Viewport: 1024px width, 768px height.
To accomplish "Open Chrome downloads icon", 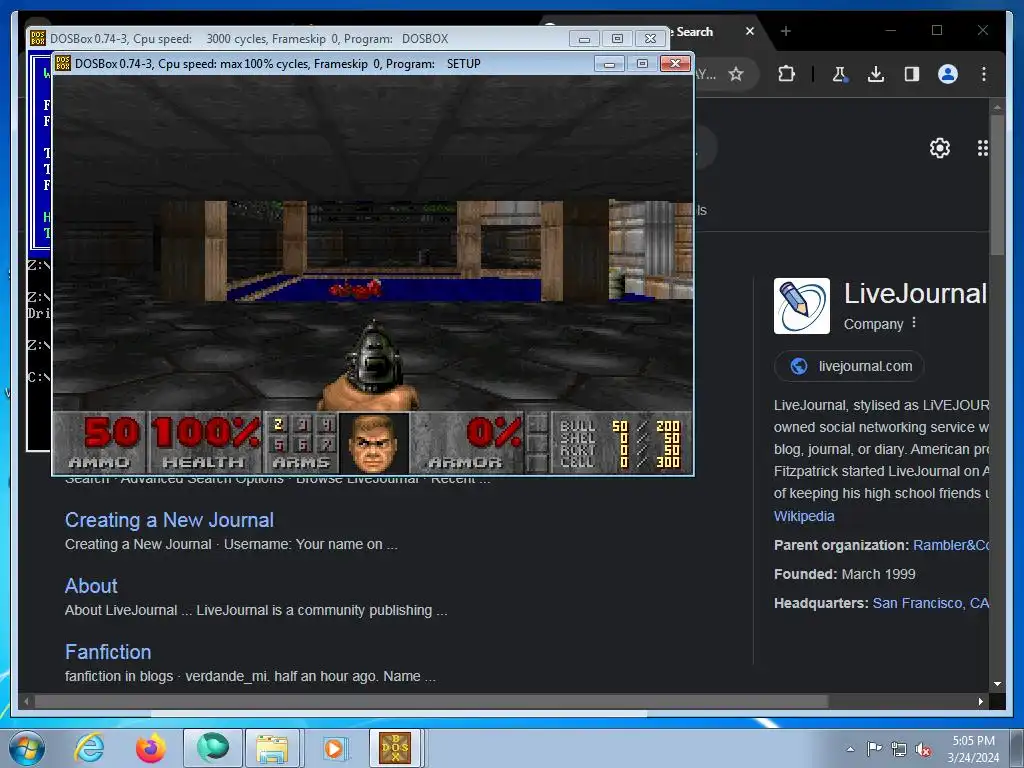I will 876,74.
